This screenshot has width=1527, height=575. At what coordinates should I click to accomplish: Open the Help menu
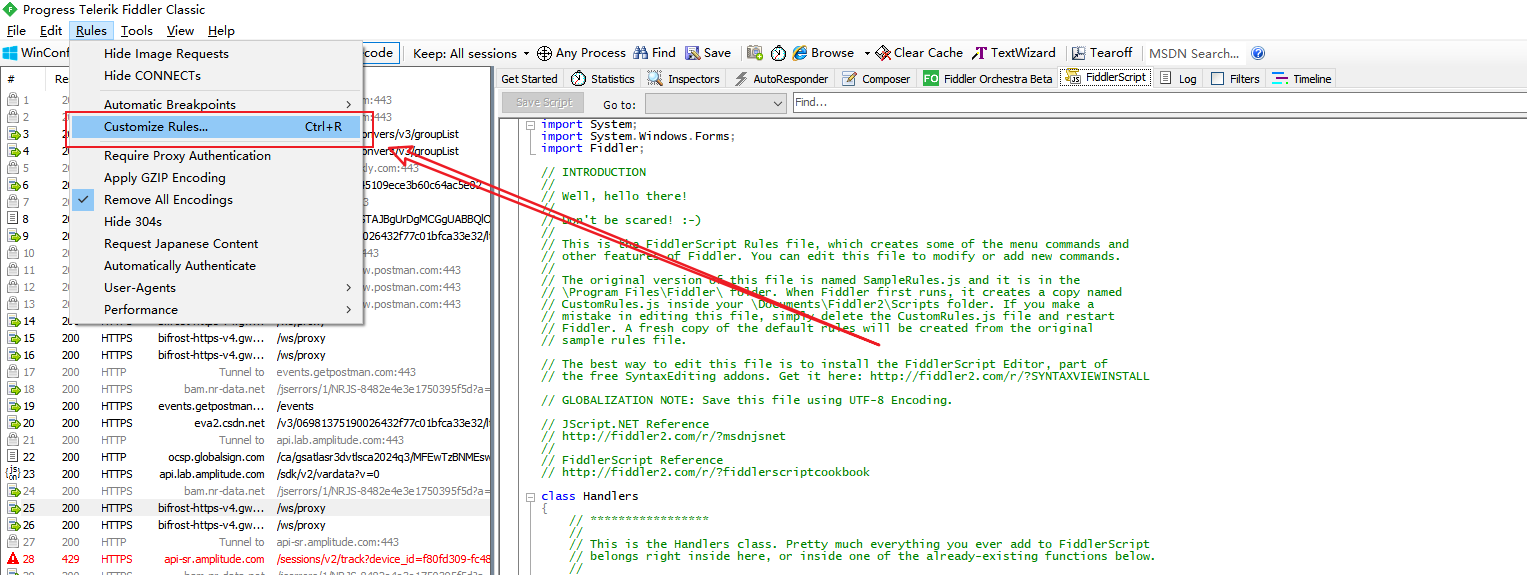221,31
